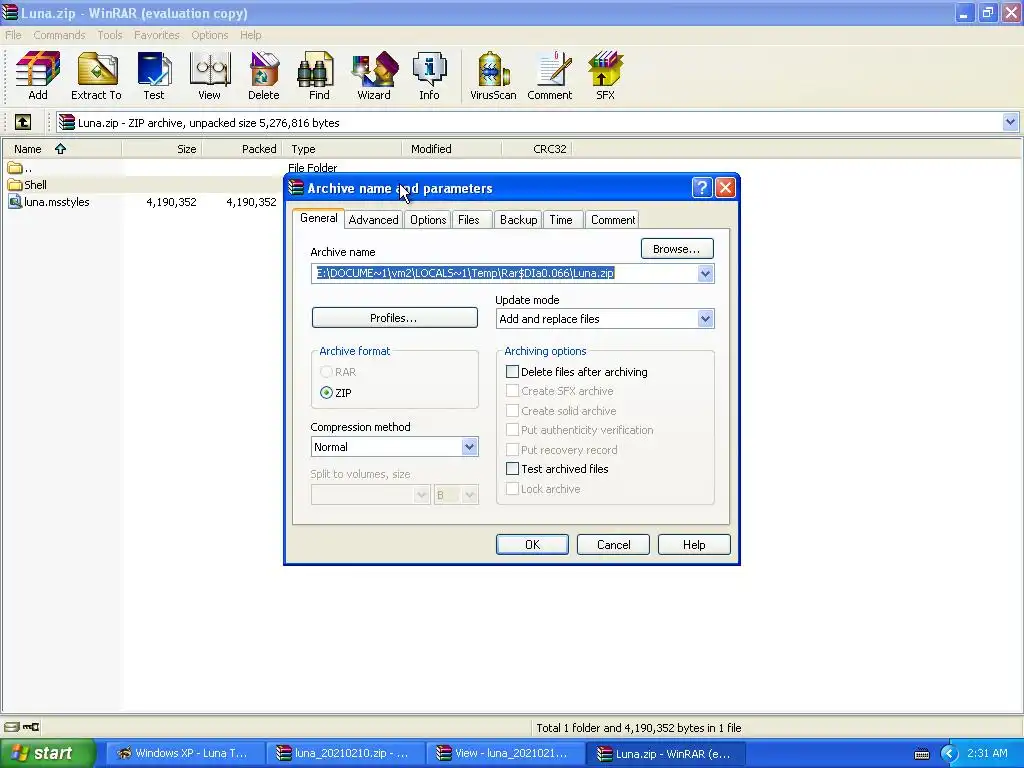Switch to luna_20210210.zip taskbar window
The image size is (1024, 768).
tap(344, 754)
